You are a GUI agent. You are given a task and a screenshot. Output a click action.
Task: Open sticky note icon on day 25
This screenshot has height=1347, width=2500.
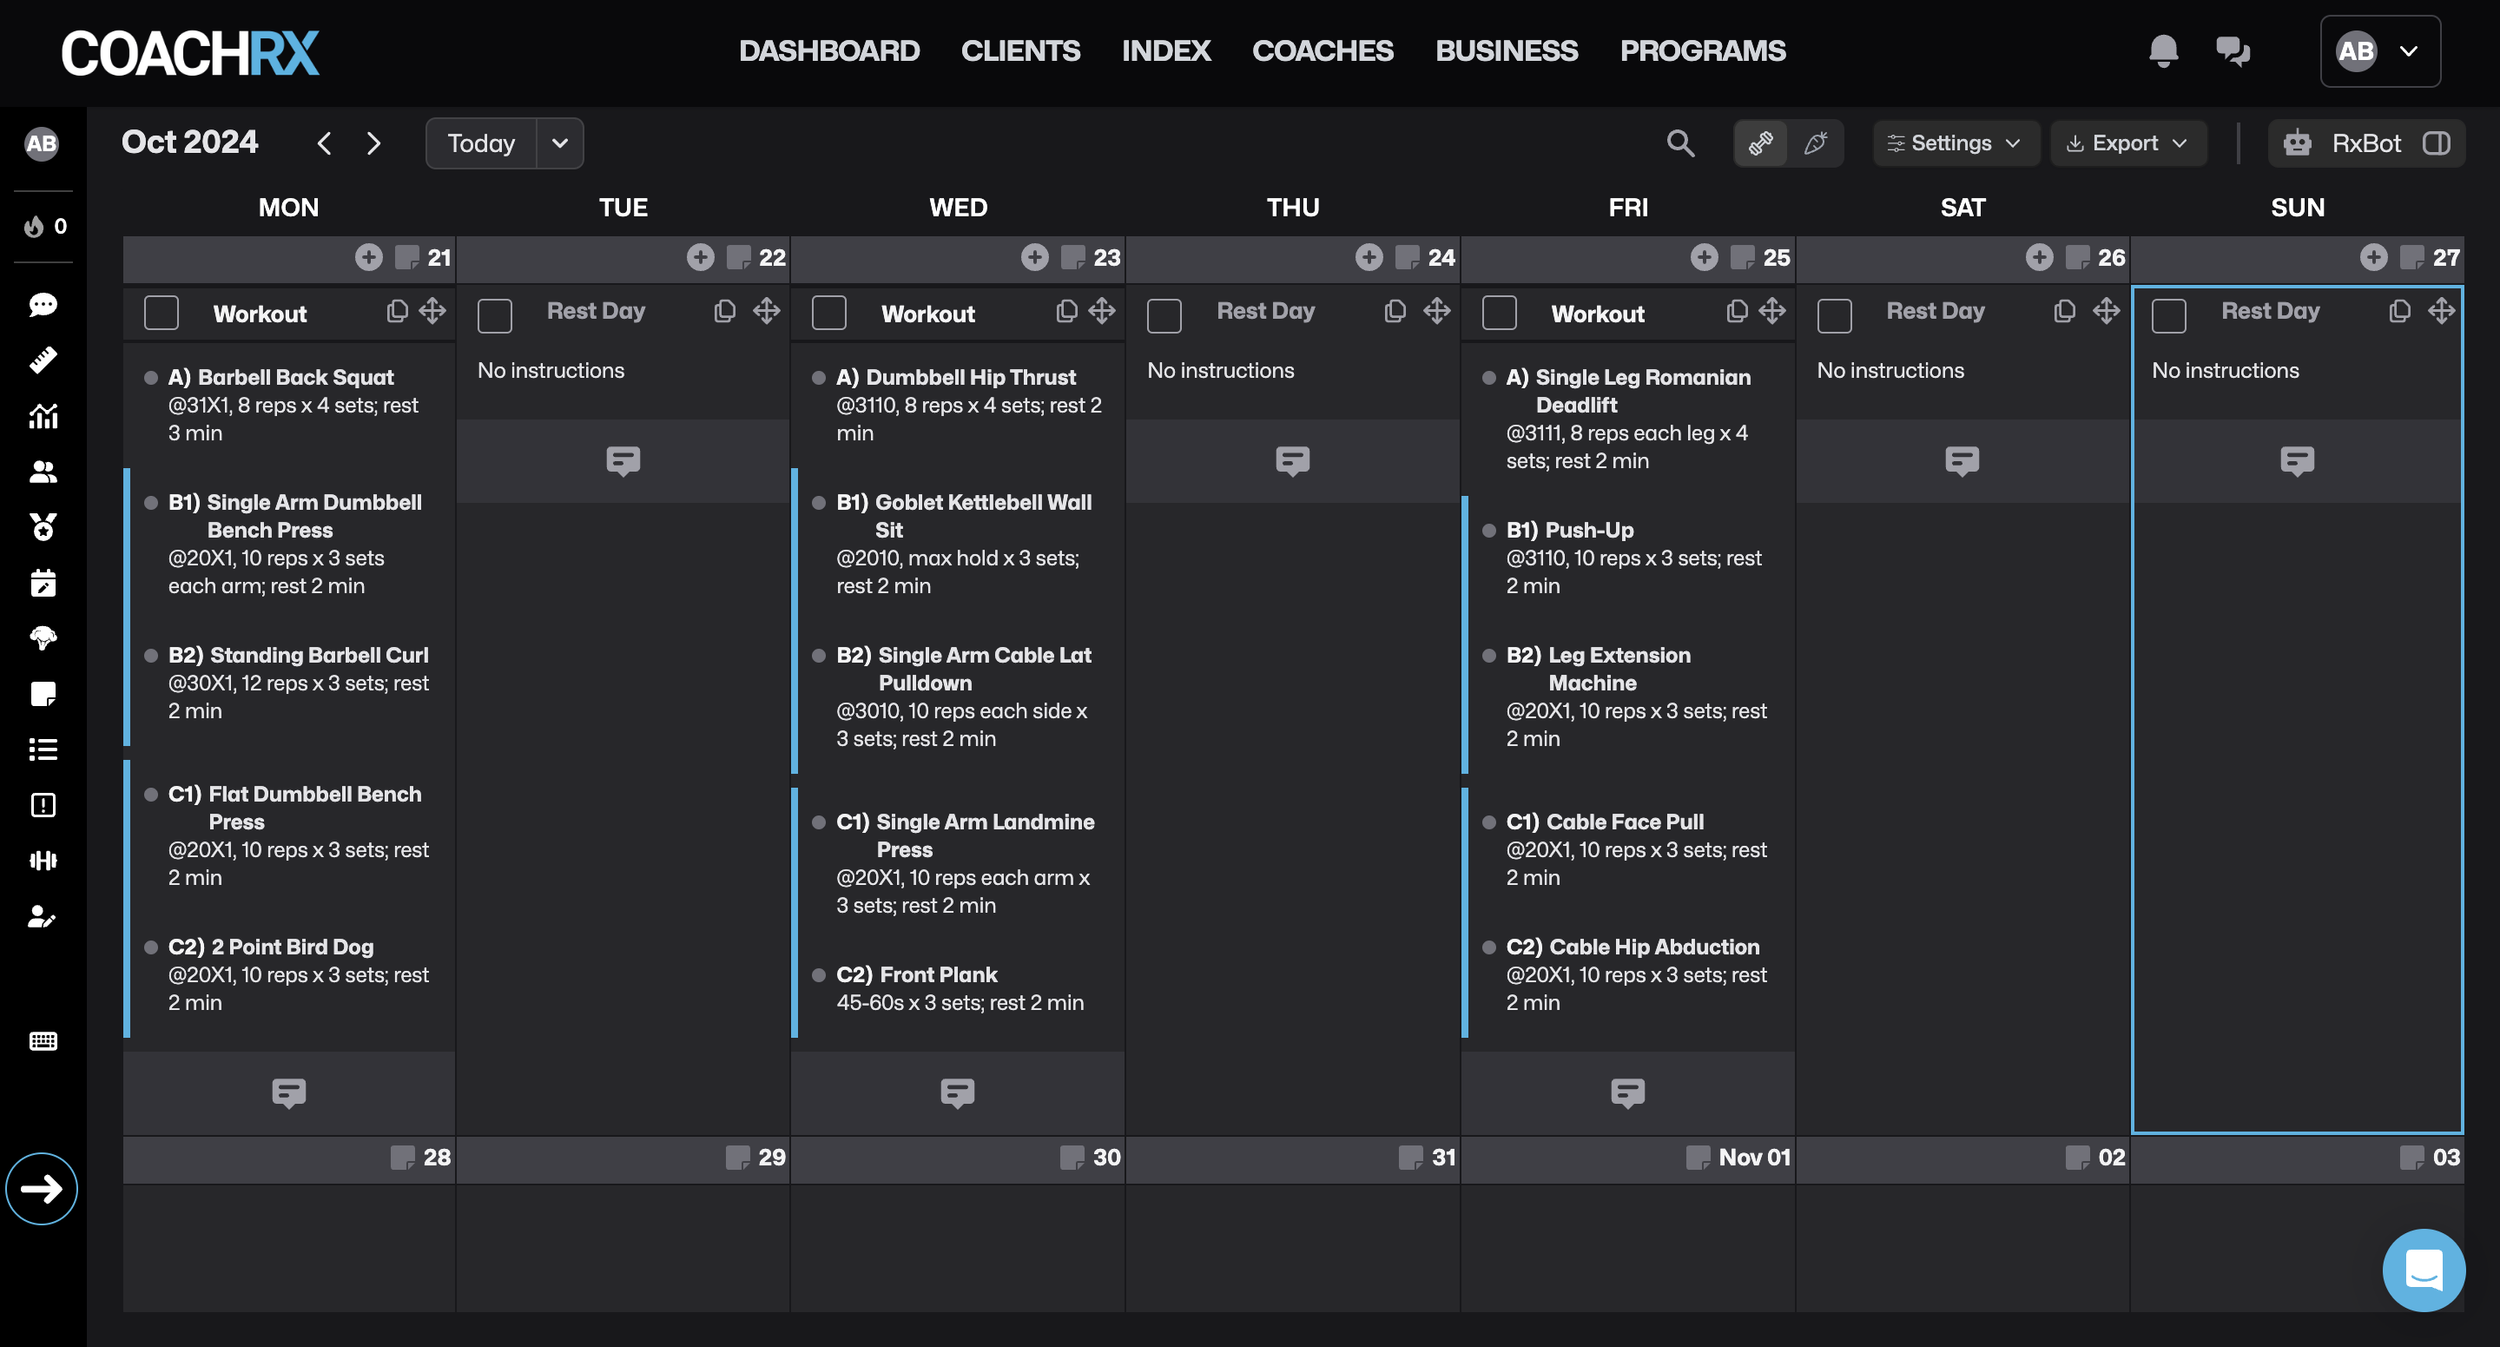(1742, 257)
